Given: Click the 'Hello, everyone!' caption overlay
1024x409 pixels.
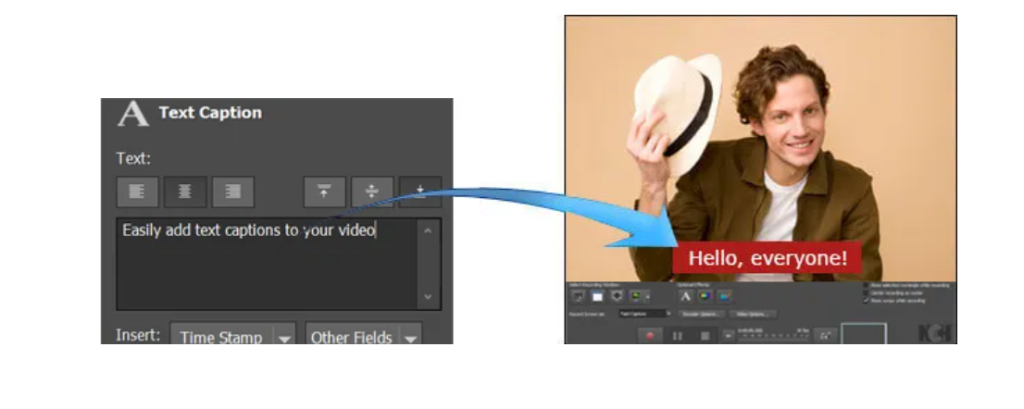Looking at the screenshot, I should tap(767, 259).
